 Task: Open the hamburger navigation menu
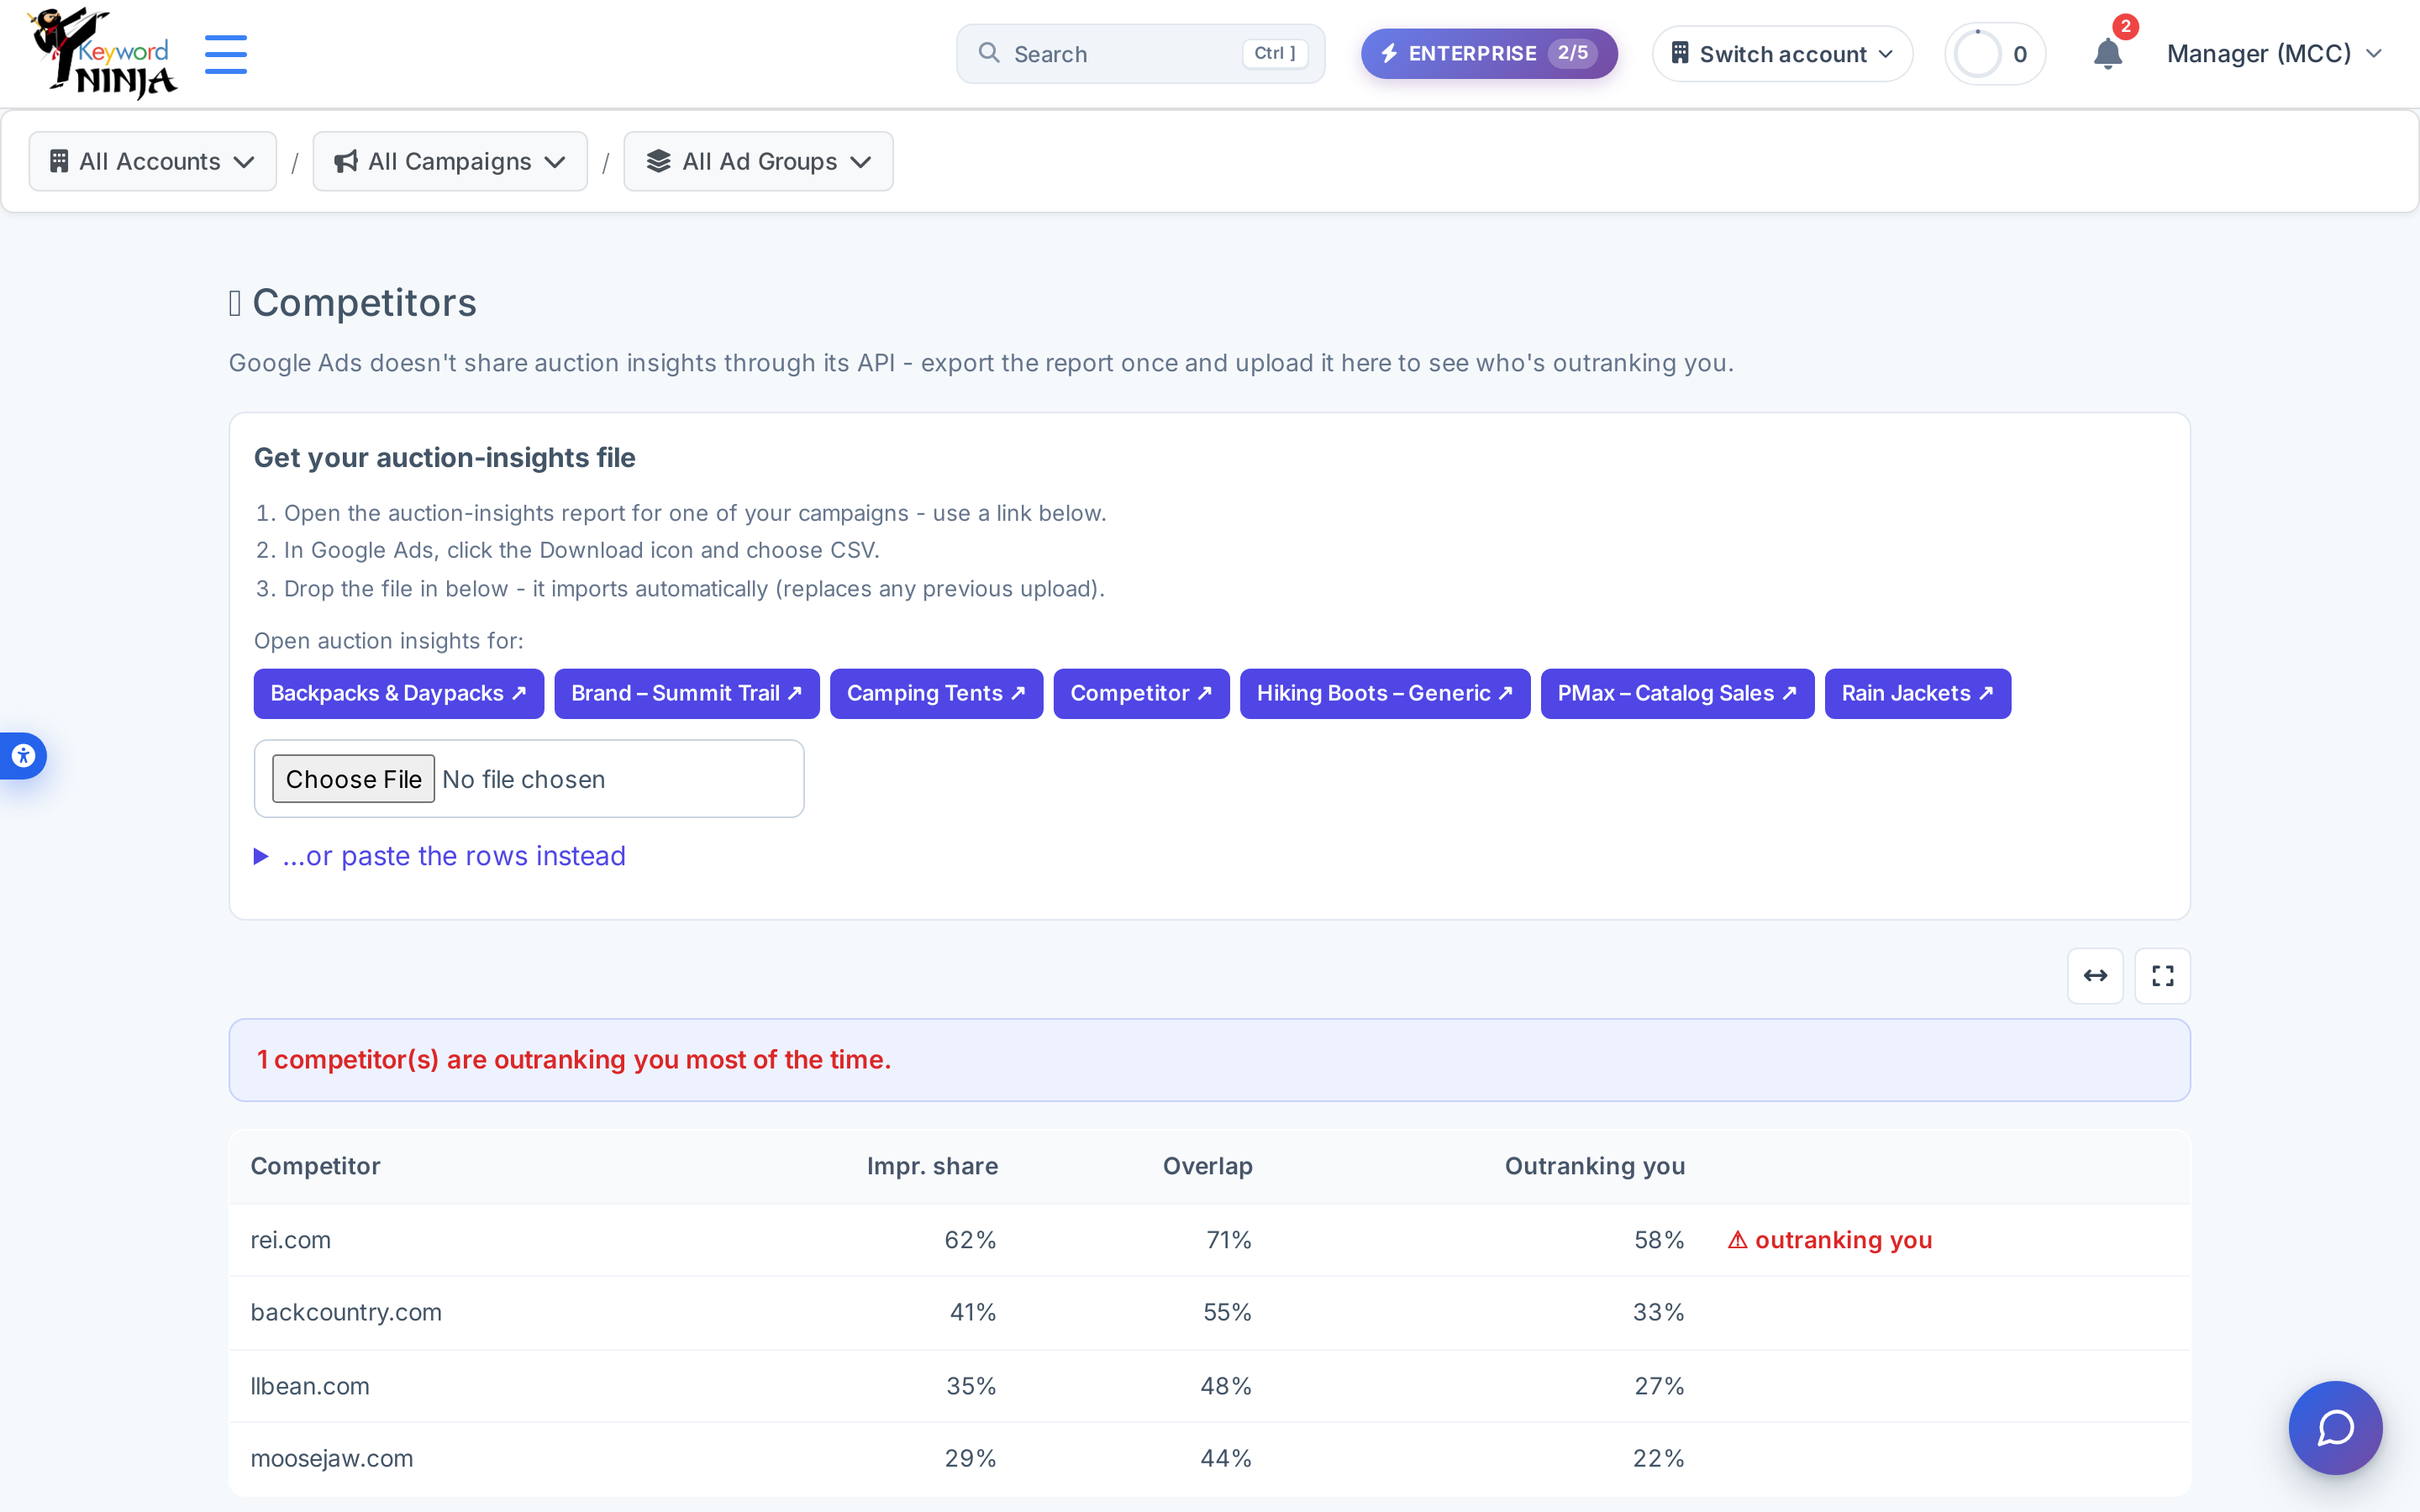(x=226, y=54)
